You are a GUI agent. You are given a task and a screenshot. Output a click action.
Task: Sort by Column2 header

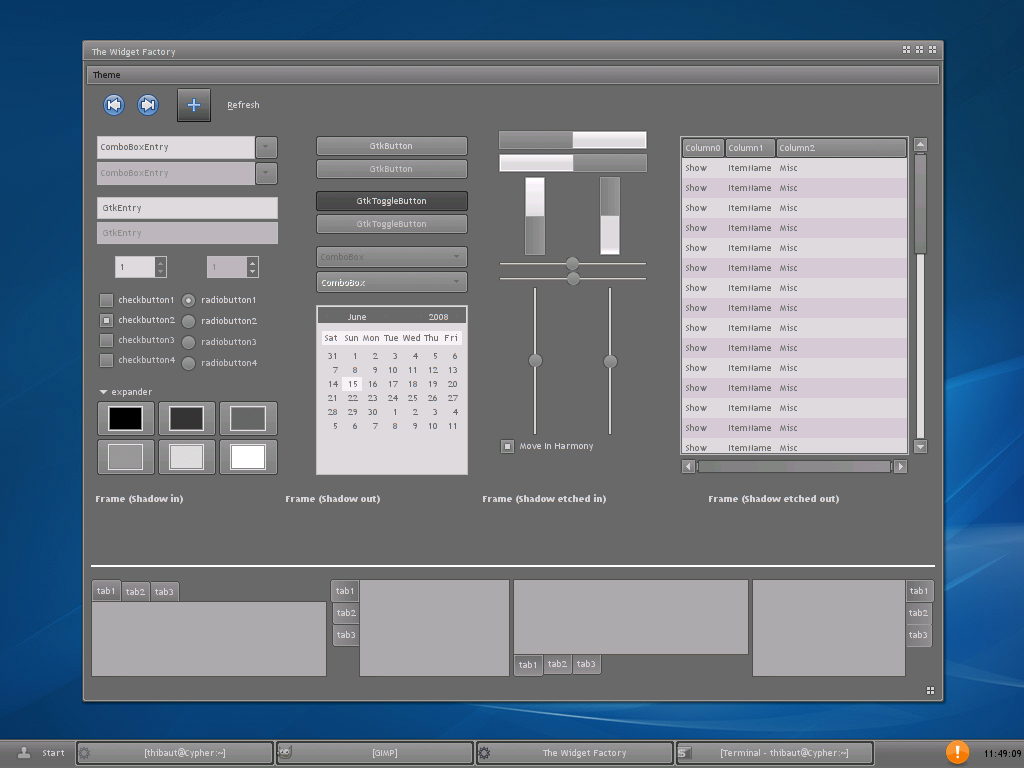(841, 148)
